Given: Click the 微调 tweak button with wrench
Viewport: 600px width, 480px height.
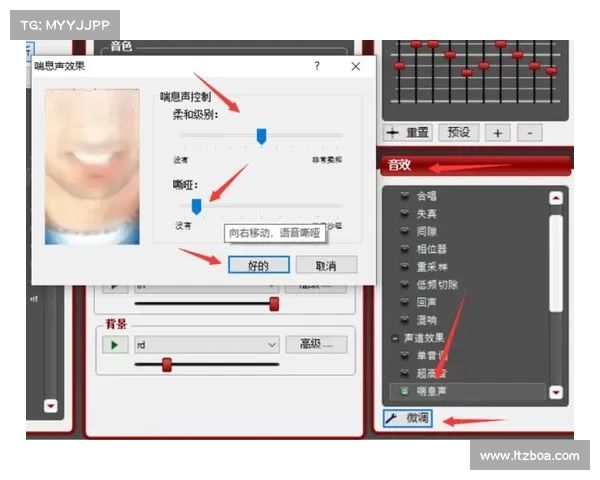Looking at the screenshot, I should point(408,418).
